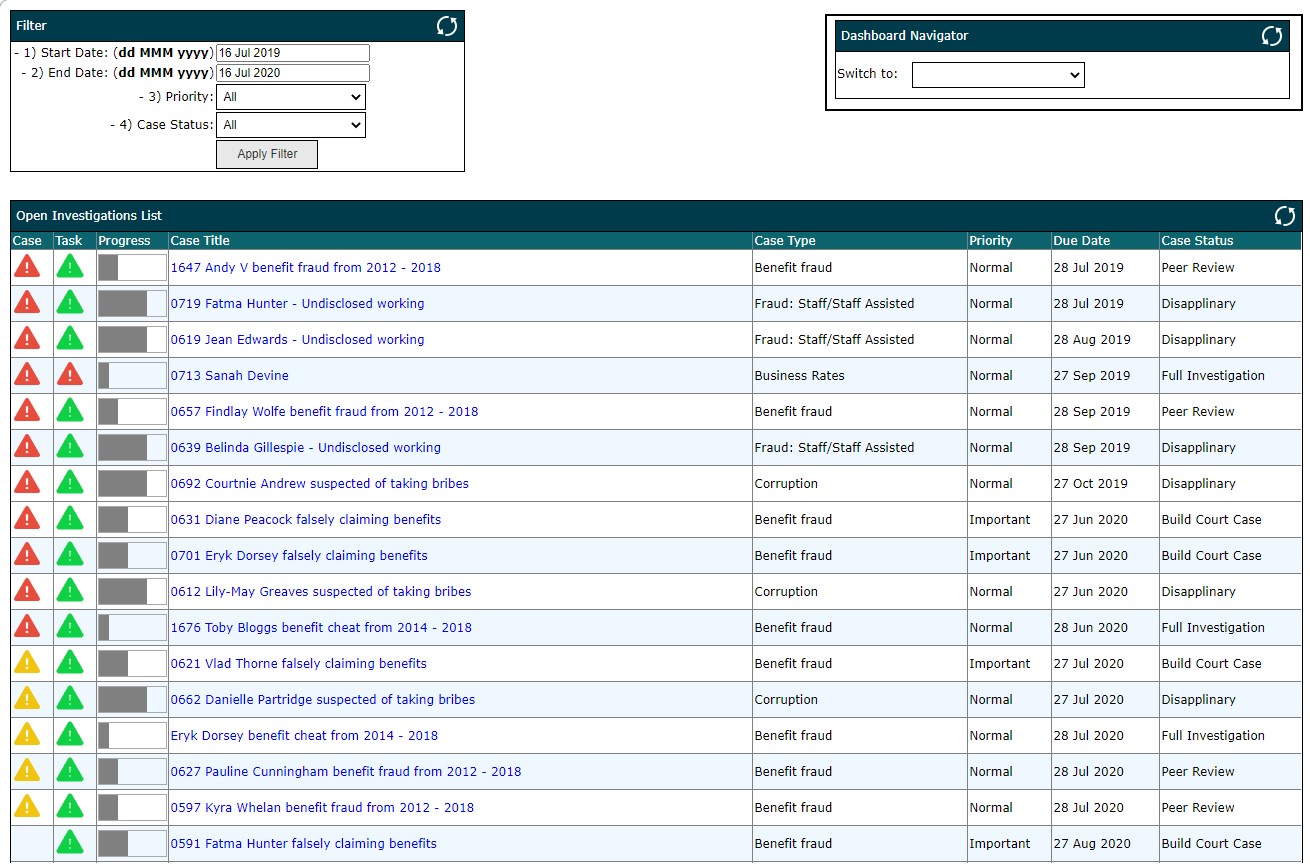Click green task icon for 0591 Fatma Hunter
The height and width of the screenshot is (866, 1310).
69,843
